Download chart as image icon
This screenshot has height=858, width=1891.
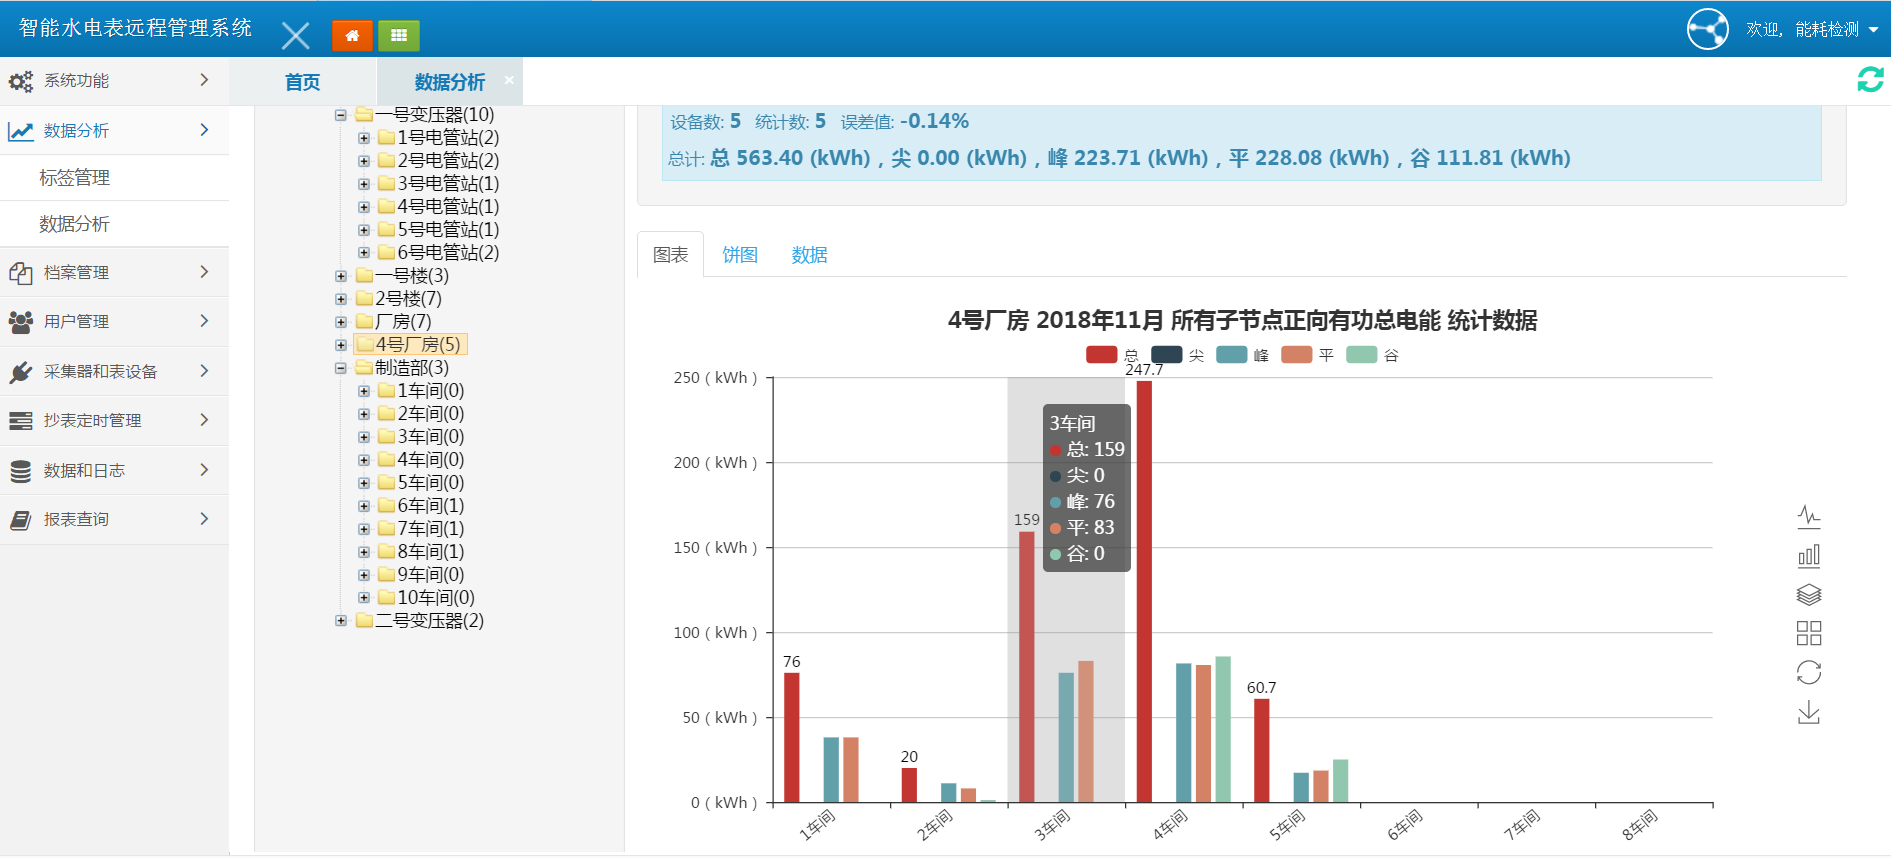[x=1808, y=713]
